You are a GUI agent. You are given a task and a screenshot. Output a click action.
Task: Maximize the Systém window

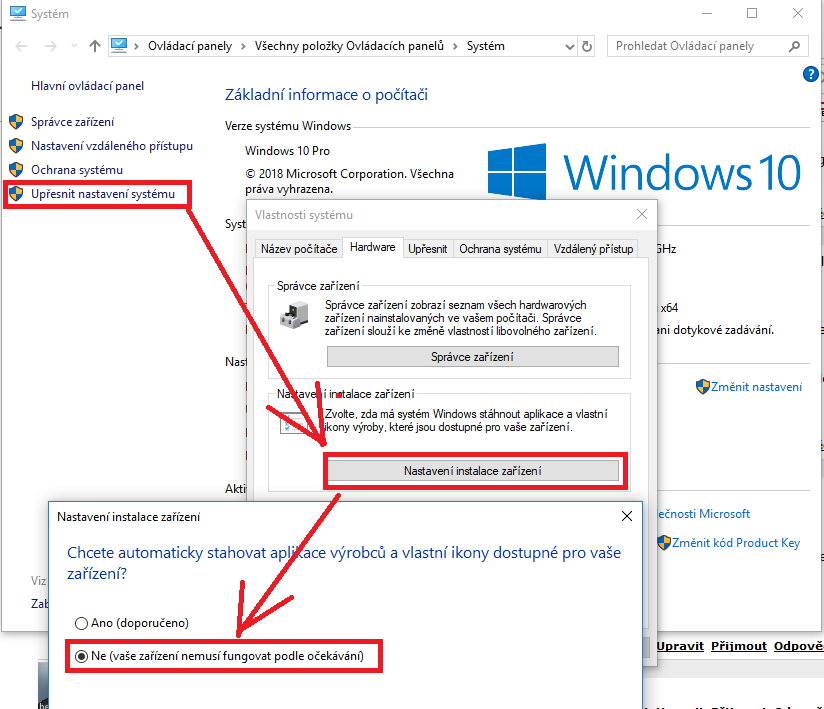pos(752,13)
